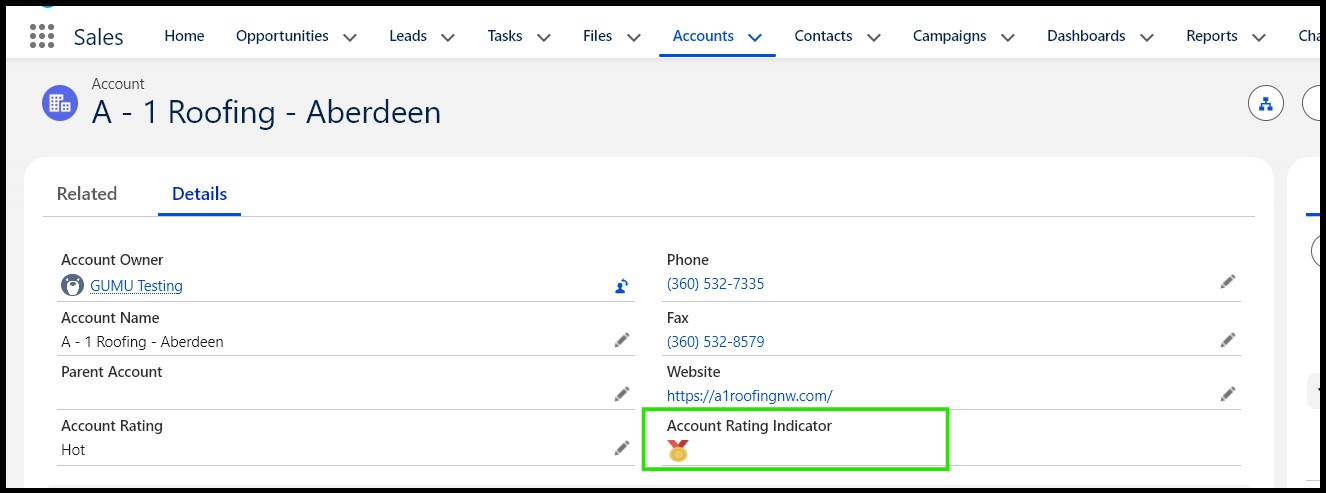Open the Tasks navigation tab
Image resolution: width=1326 pixels, height=493 pixels.
[505, 36]
